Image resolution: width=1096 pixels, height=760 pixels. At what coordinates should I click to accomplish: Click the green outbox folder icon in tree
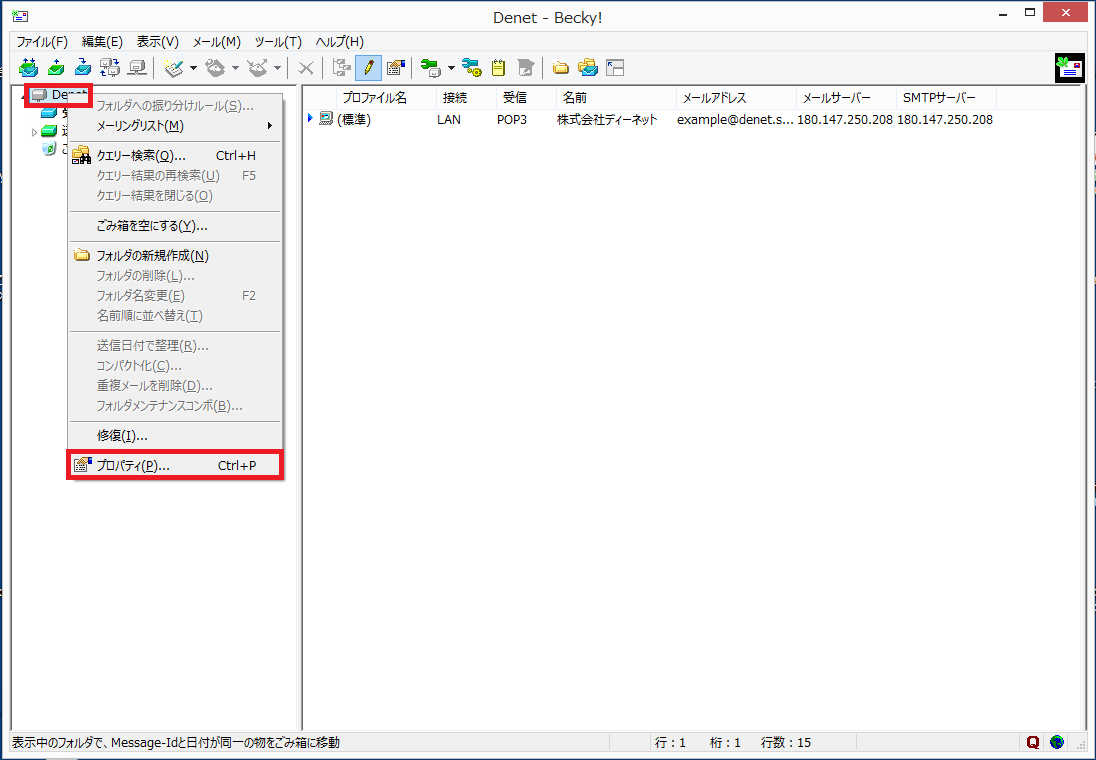click(49, 131)
